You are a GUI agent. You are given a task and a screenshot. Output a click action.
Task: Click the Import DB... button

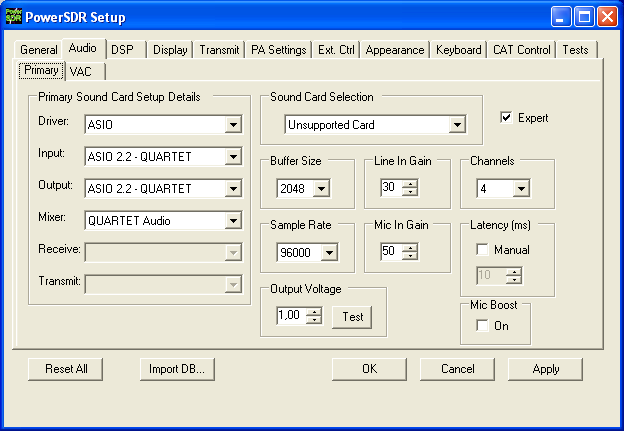[177, 368]
